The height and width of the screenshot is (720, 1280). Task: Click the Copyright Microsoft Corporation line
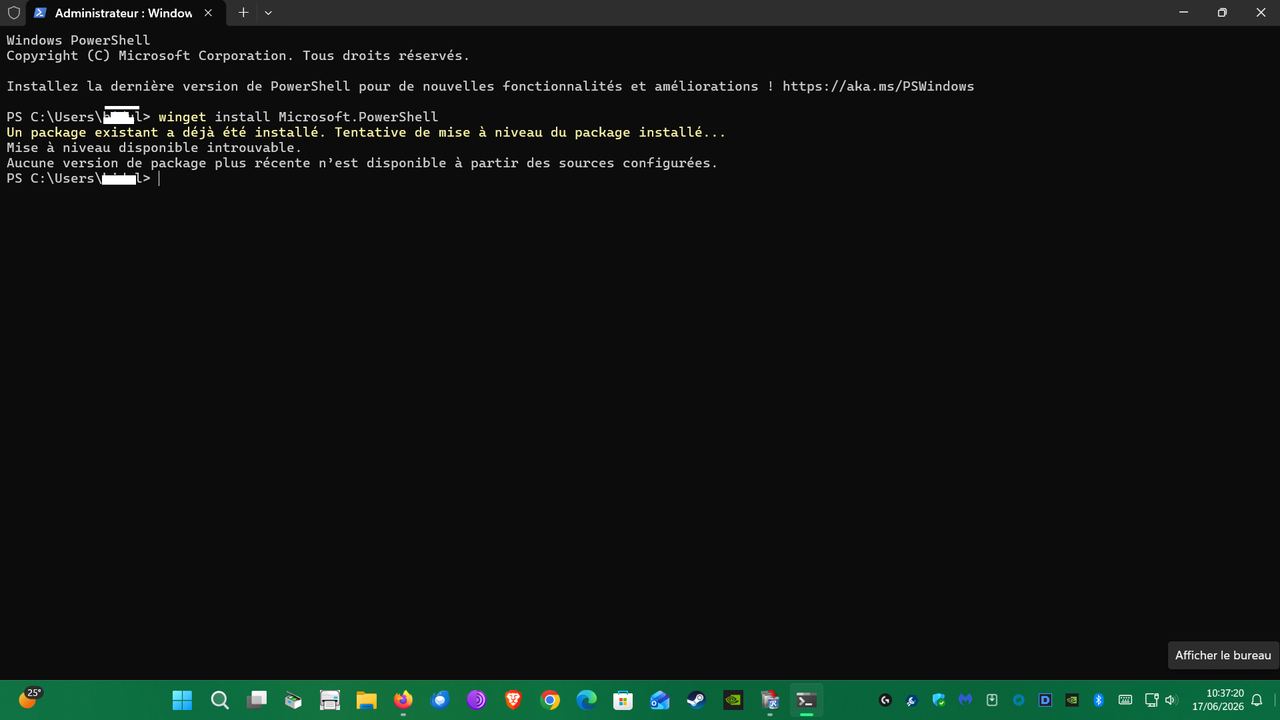tap(238, 56)
